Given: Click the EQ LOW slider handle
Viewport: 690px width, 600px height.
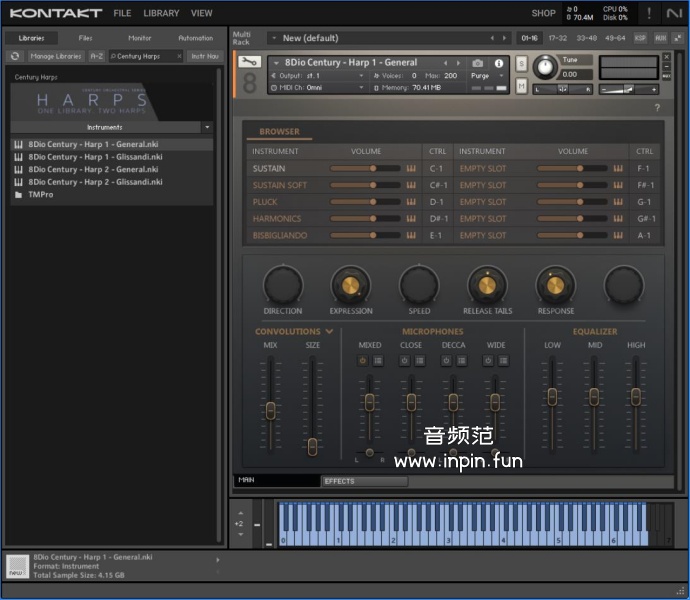Looking at the screenshot, I should point(552,397).
